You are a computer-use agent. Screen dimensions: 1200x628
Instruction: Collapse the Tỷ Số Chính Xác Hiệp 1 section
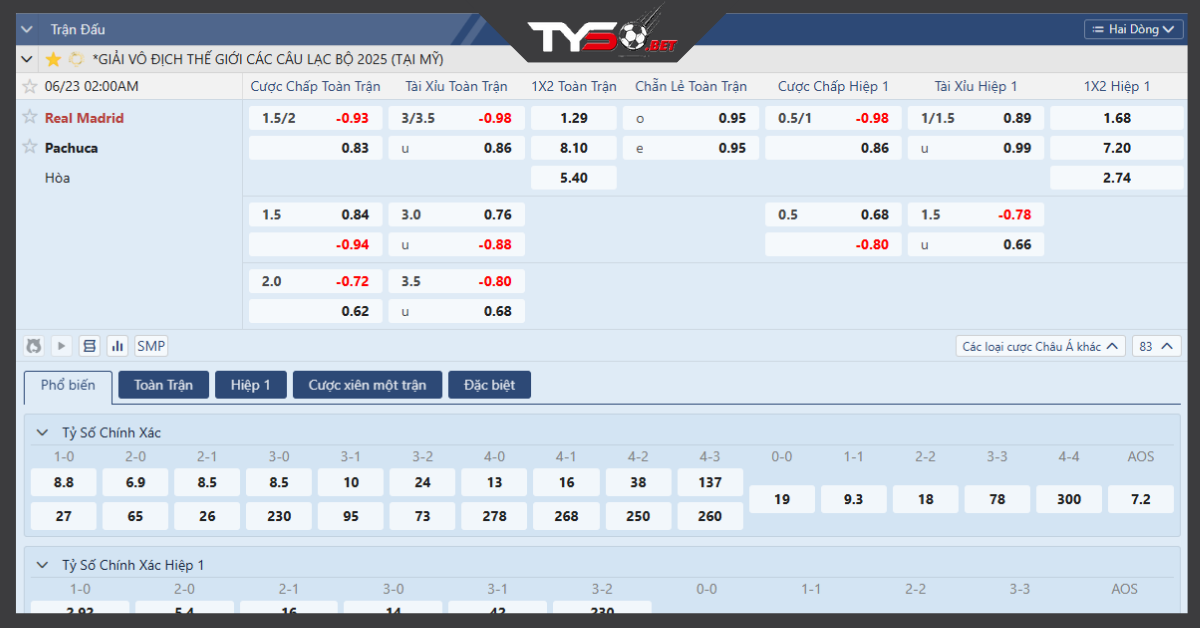pyautogui.click(x=42, y=565)
